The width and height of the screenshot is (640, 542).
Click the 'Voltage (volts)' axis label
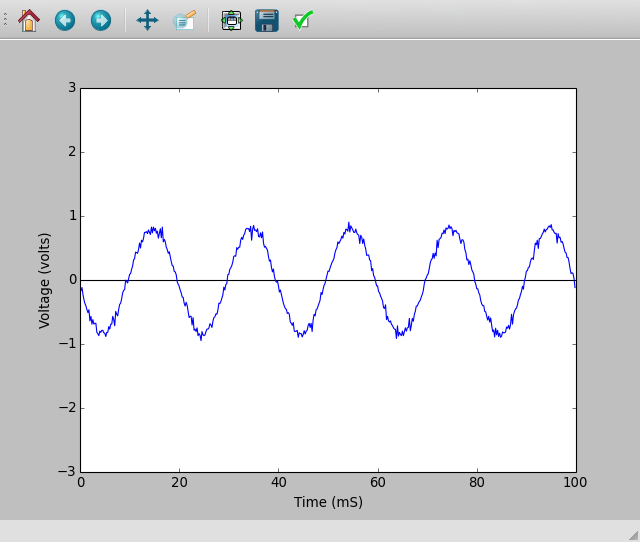[x=44, y=281]
